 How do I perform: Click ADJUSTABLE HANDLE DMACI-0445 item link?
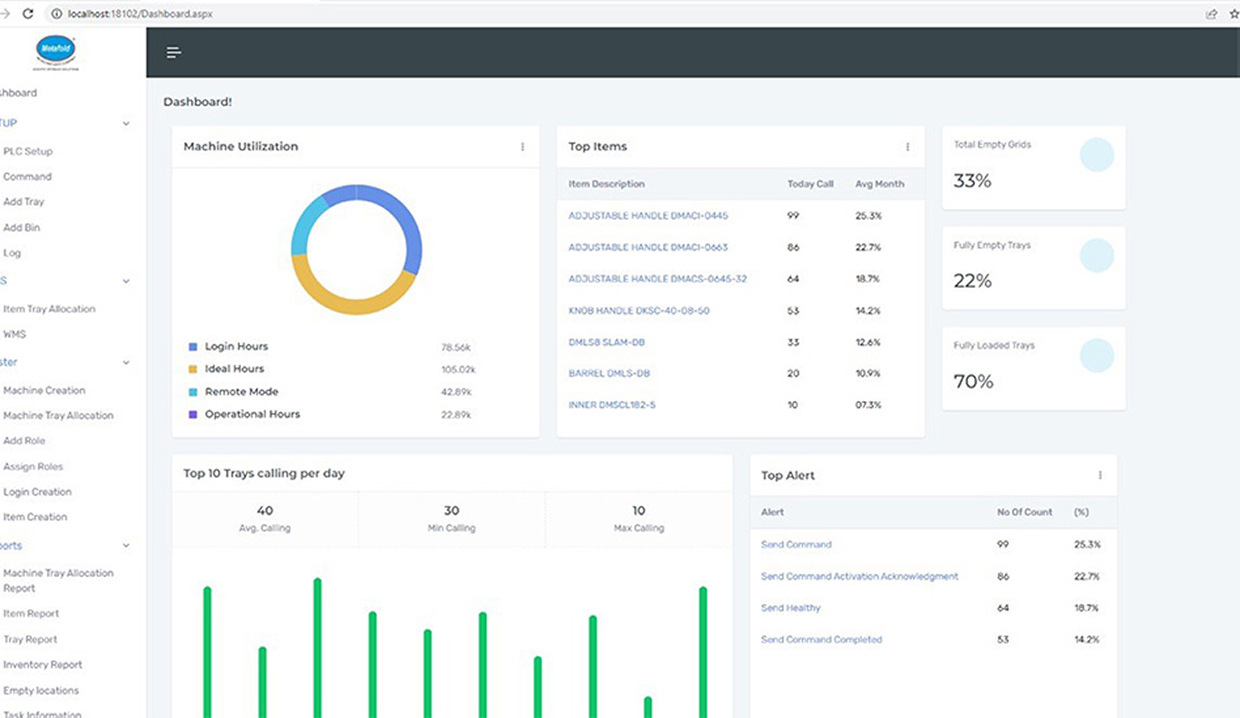(x=648, y=216)
